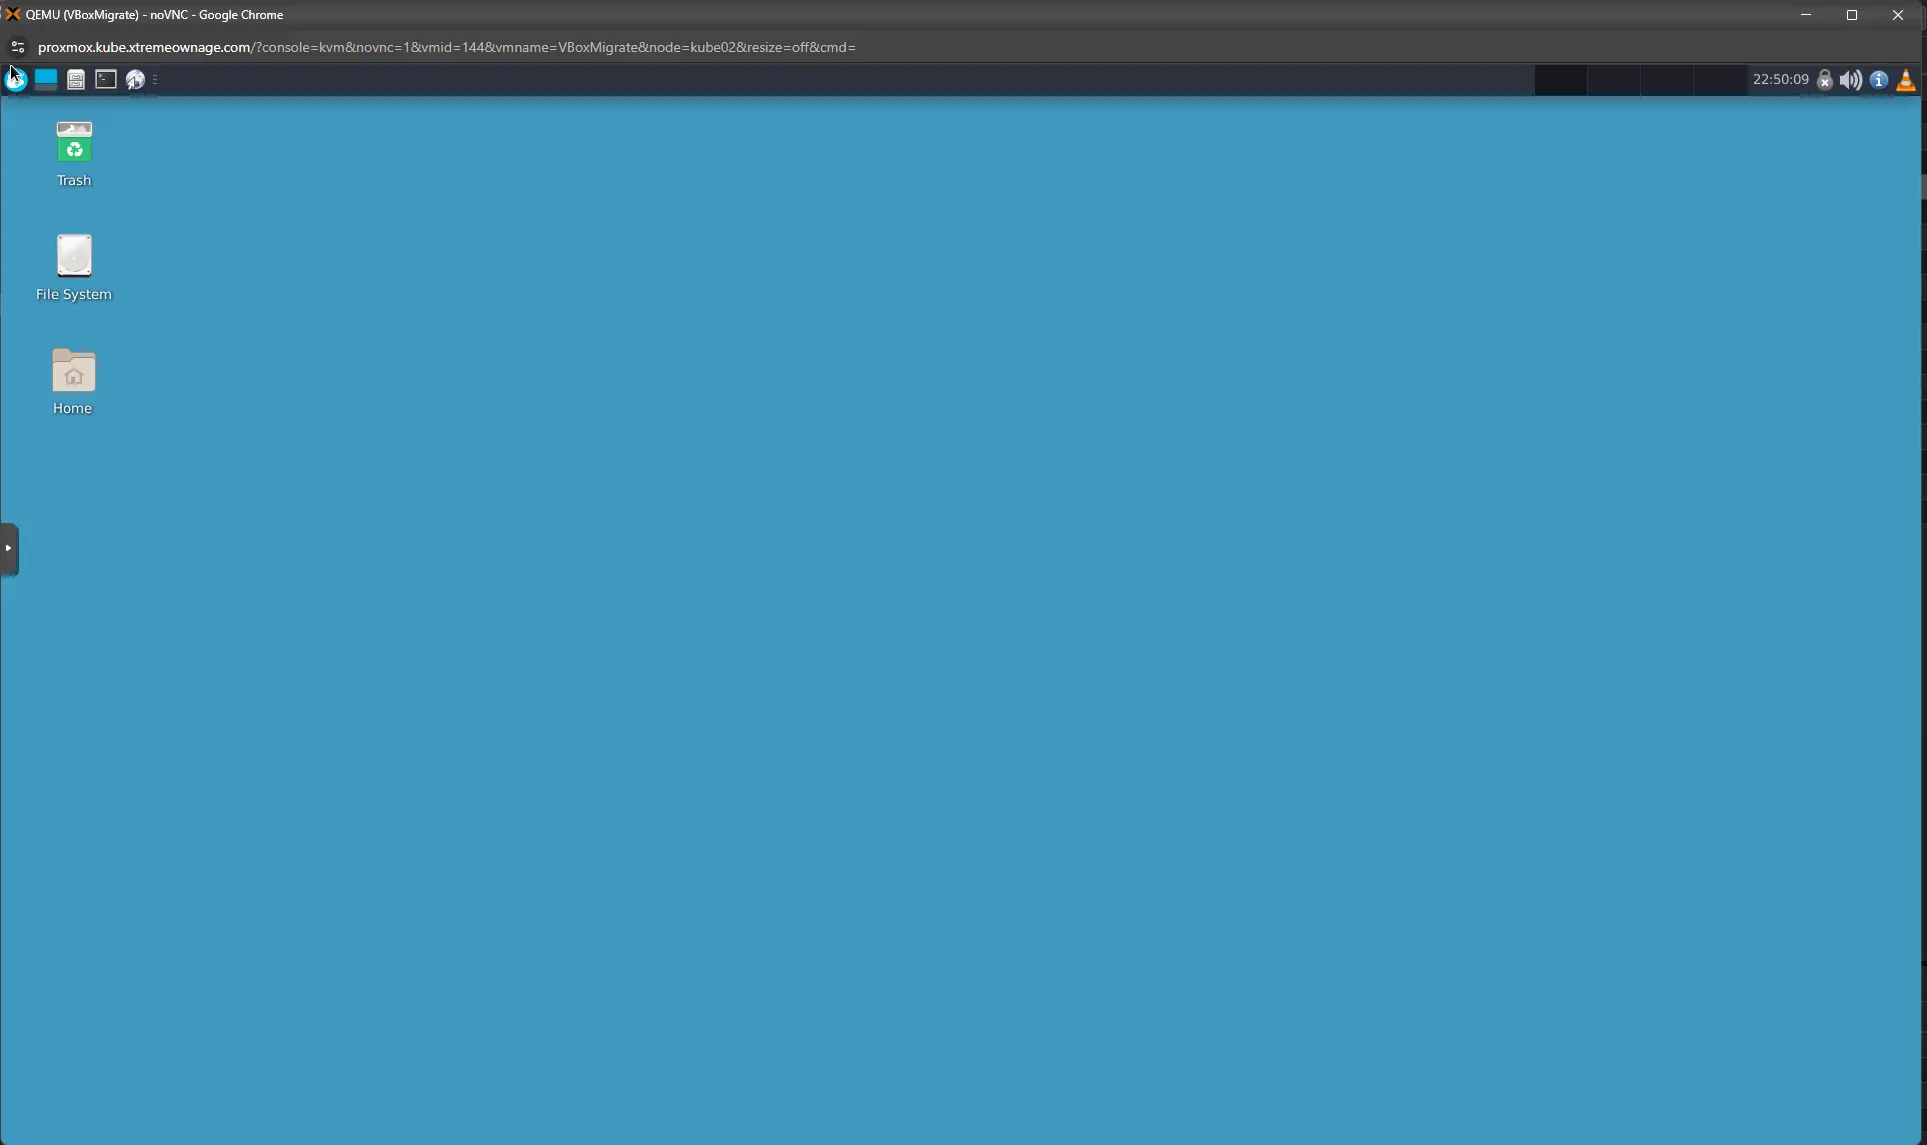Select the File System desktop icon

[x=74, y=257]
